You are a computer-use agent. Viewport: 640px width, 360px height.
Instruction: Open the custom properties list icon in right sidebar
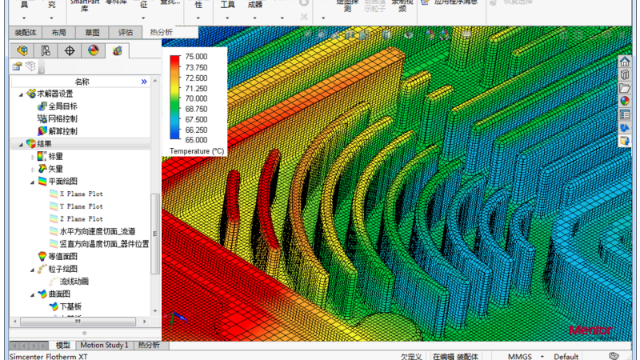pos(624,114)
